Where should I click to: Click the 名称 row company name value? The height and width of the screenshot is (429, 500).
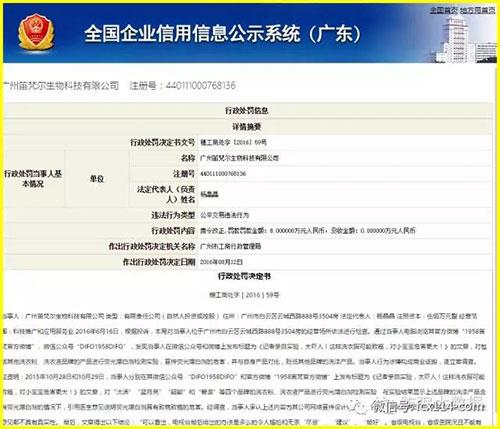(x=239, y=158)
